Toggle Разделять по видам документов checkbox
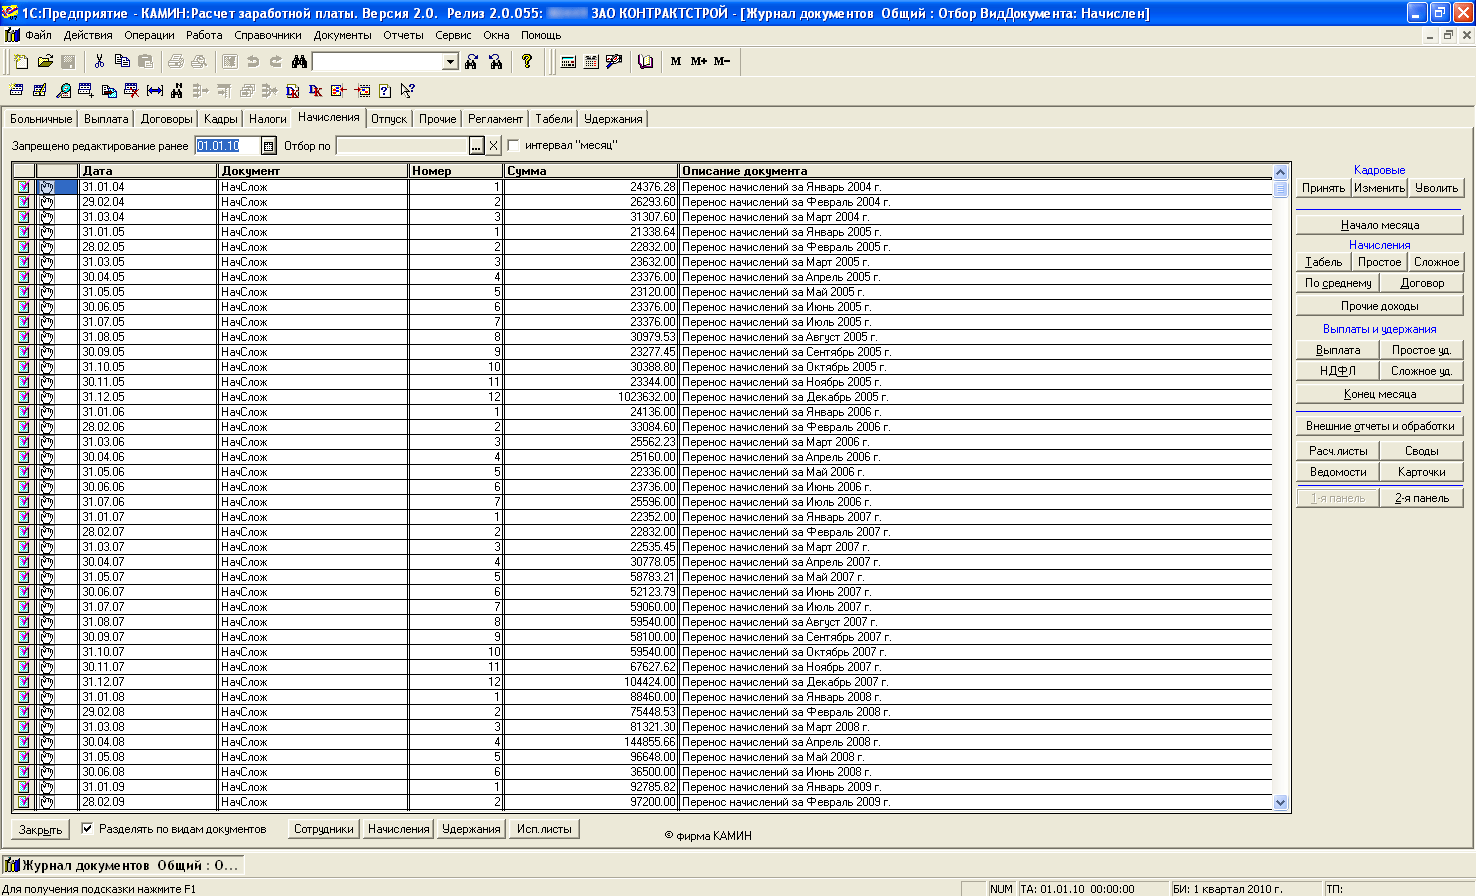This screenshot has height=896, width=1476. pos(87,829)
